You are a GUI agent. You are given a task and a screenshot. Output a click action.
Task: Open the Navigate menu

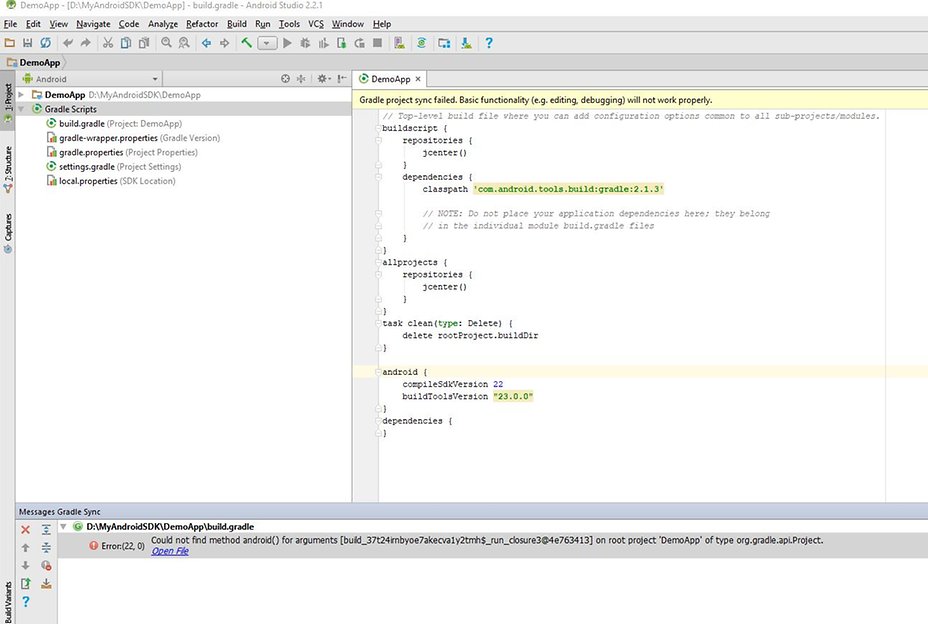tap(94, 24)
